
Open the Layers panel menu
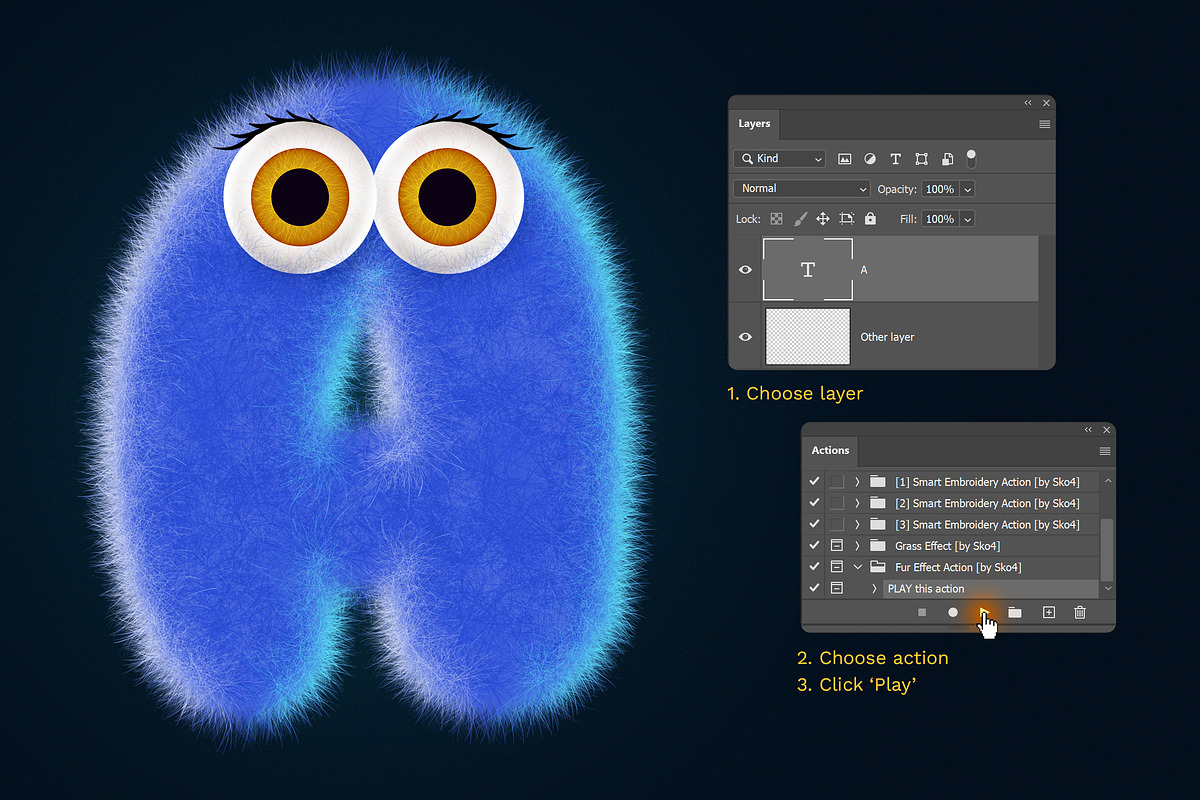[x=1044, y=124]
